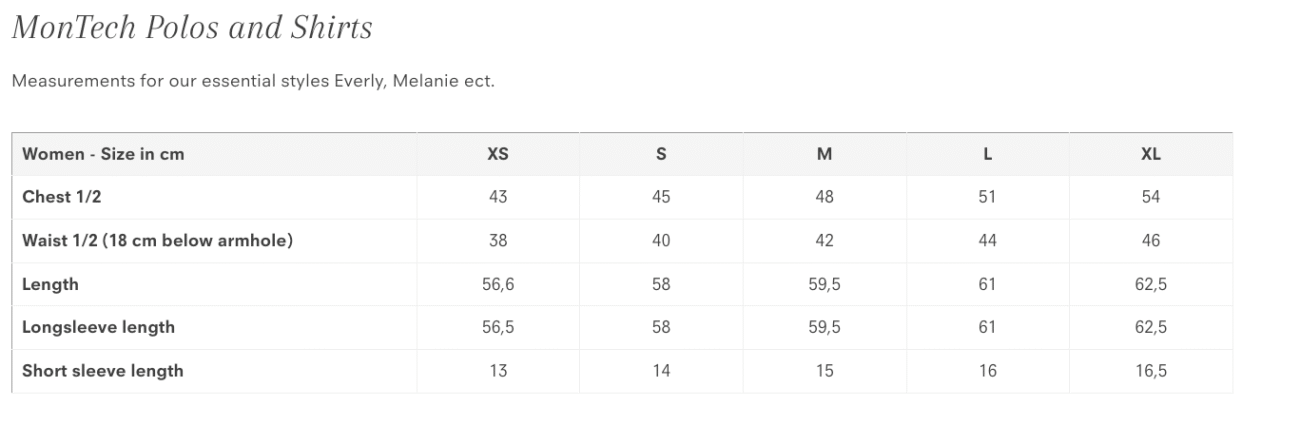The height and width of the screenshot is (445, 1300).
Task: Select the Longsleeve length value for size L
Action: (x=987, y=327)
